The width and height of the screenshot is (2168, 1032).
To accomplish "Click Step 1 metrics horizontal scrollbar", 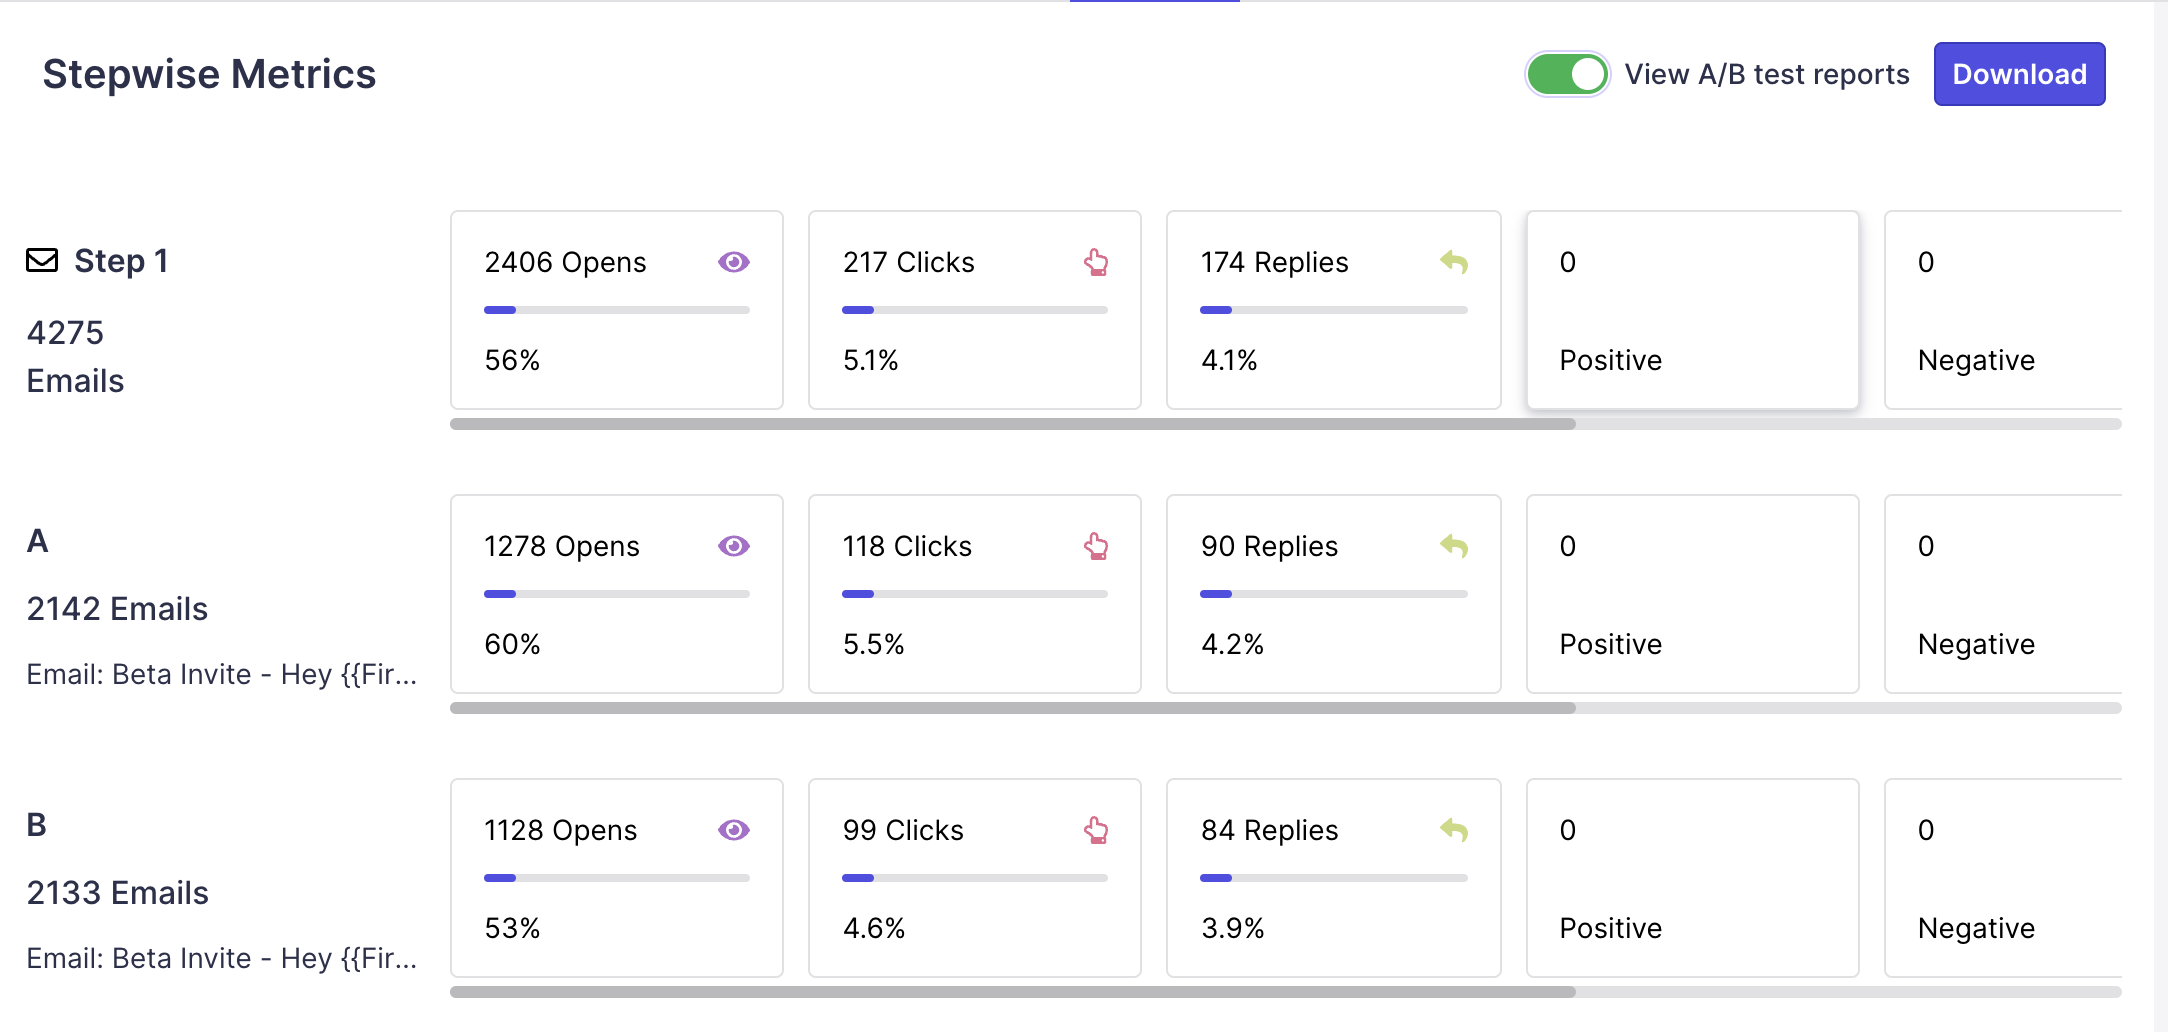I will (1012, 424).
